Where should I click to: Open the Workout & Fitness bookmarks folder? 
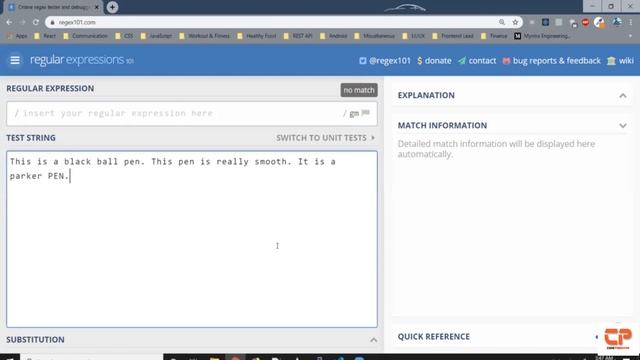(204, 36)
